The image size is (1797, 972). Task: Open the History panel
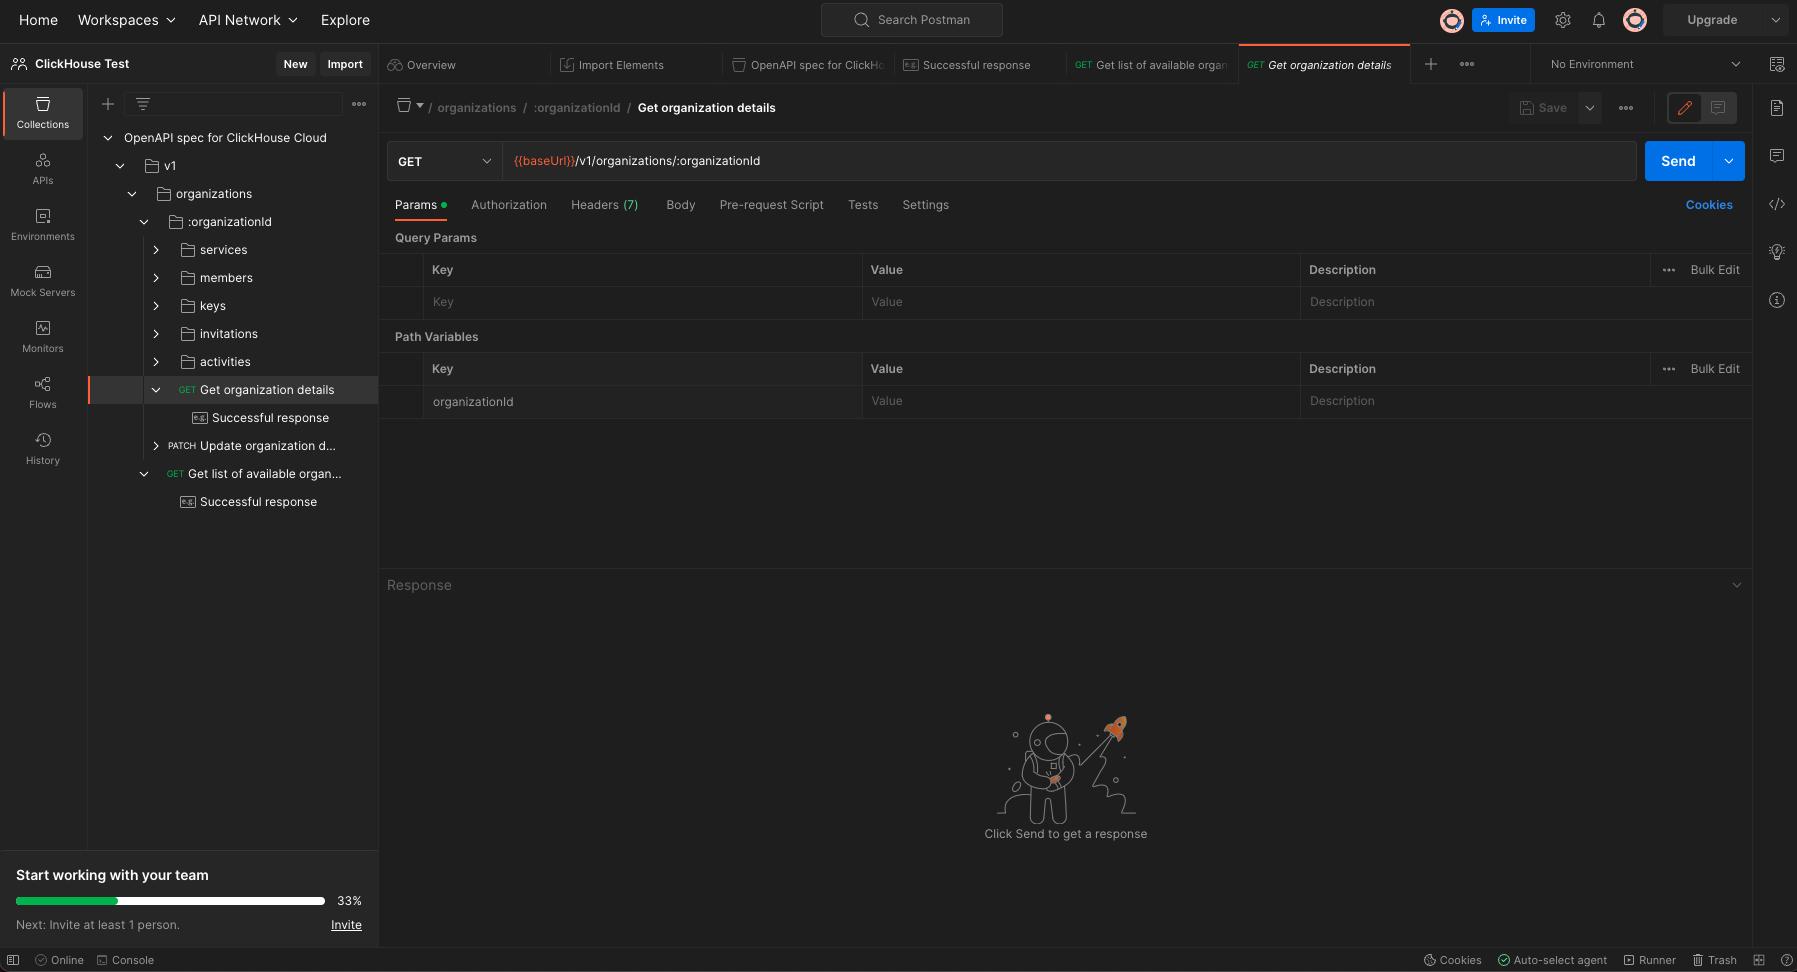(42, 446)
